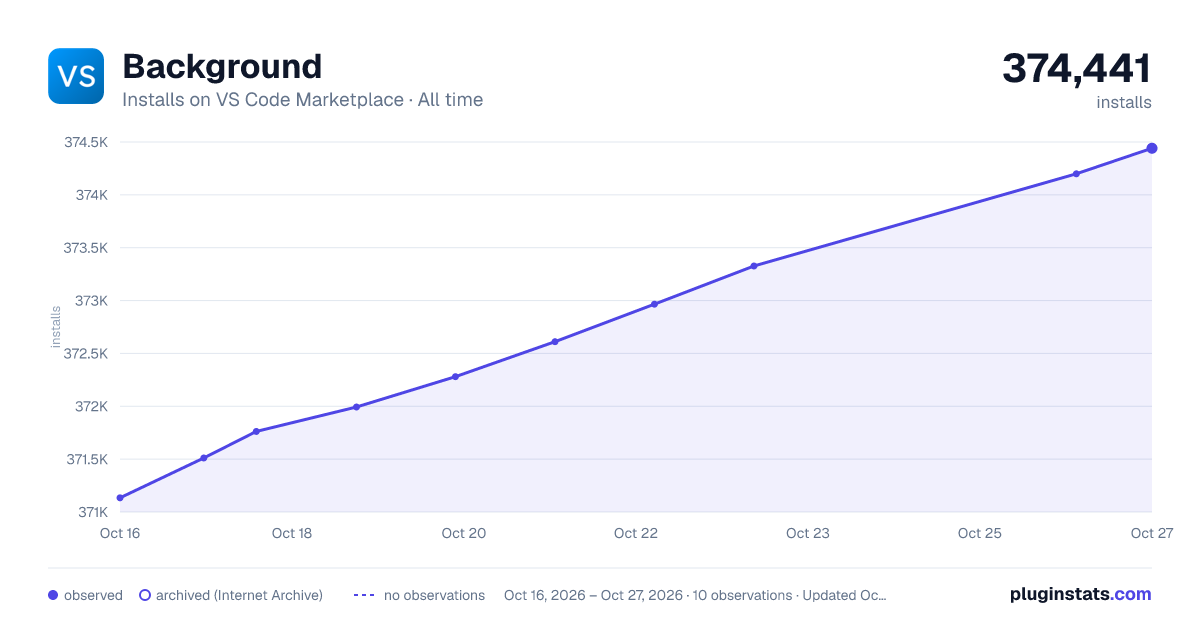The width and height of the screenshot is (1200, 630).
Task: Click the 'Installs on VS Code Marketplace · All time' subtitle
Action: [x=302, y=100]
